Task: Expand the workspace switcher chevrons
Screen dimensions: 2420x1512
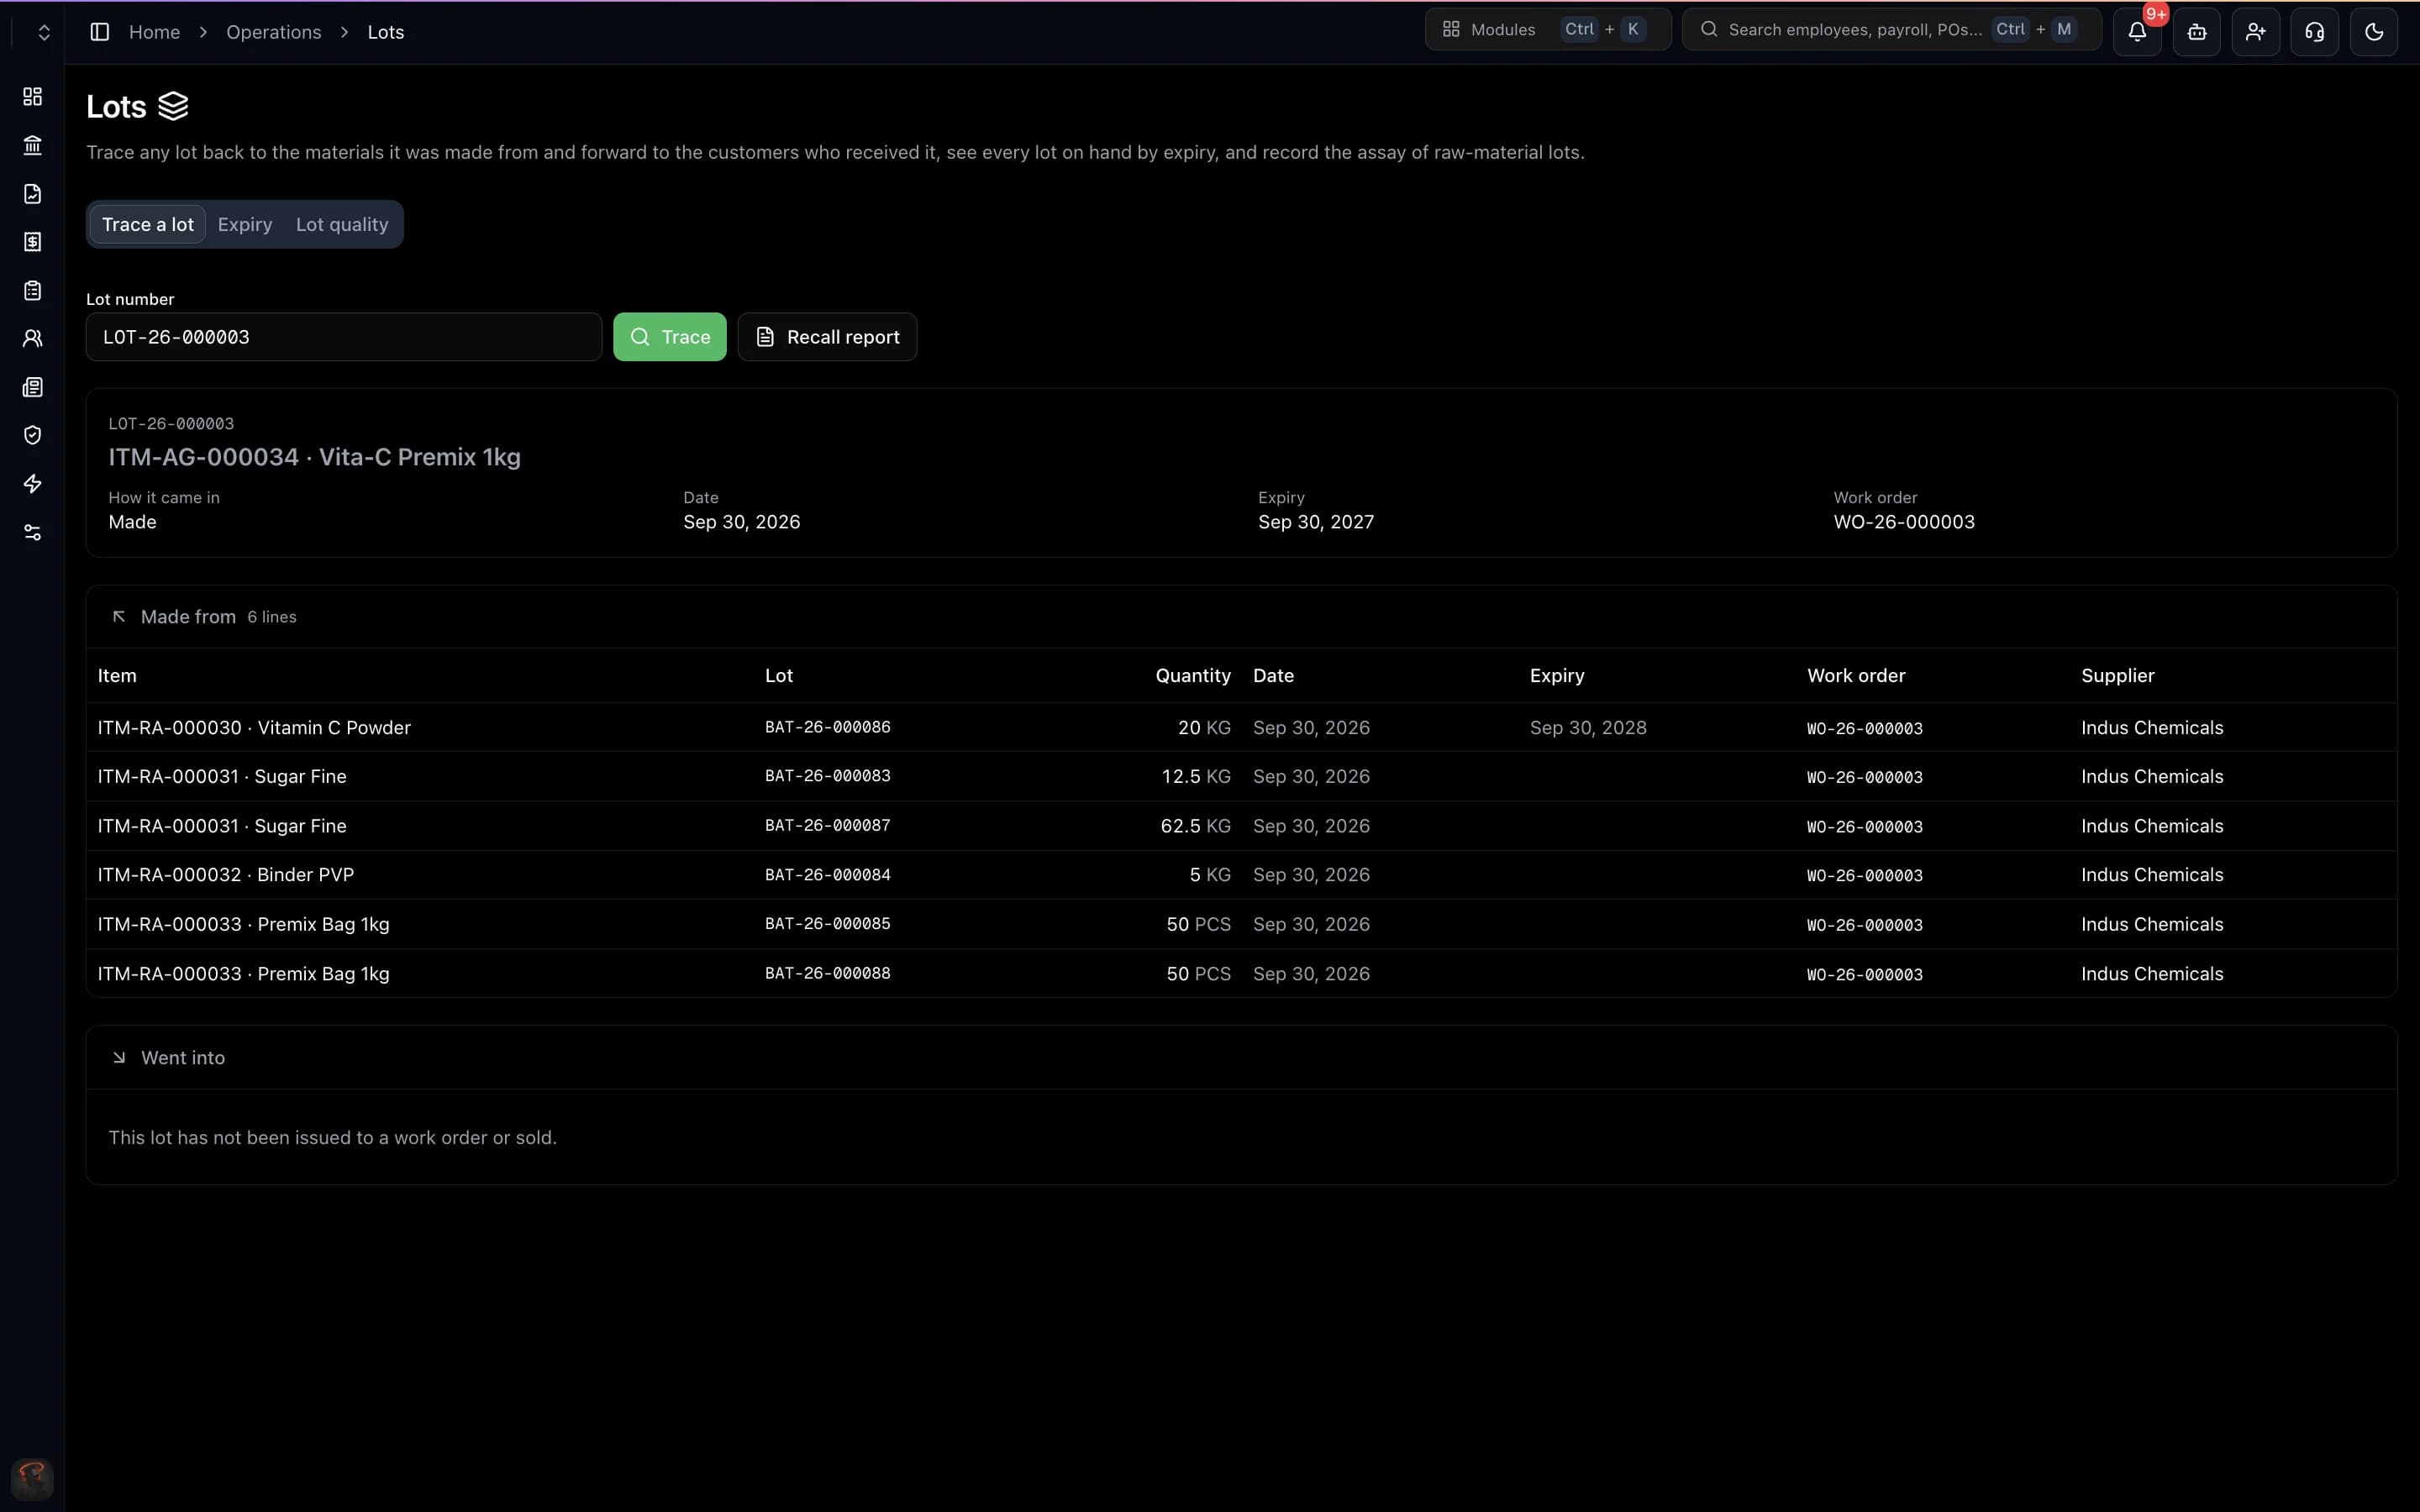Action: pyautogui.click(x=43, y=32)
